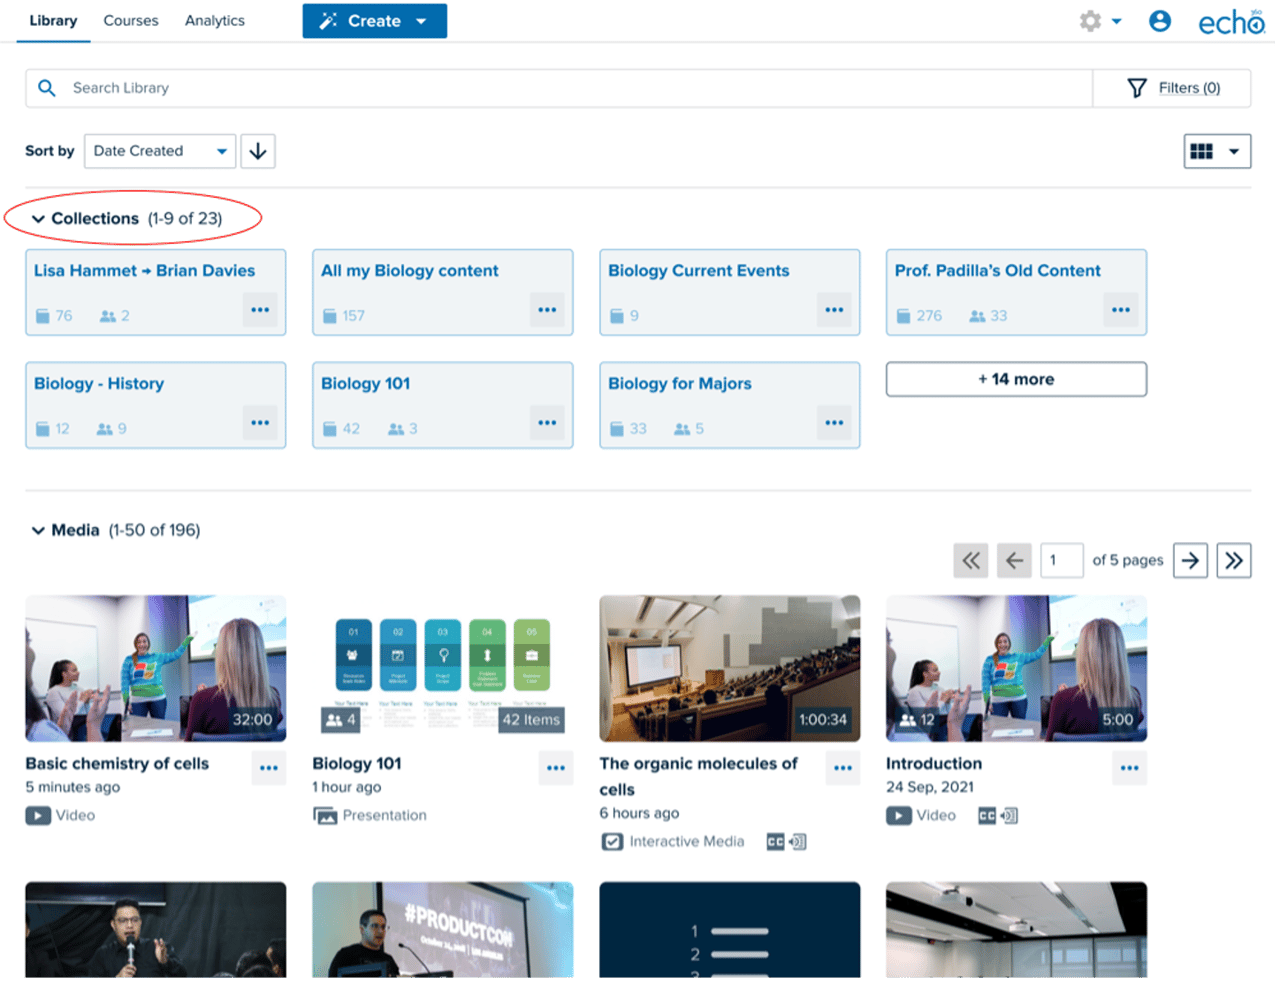Switch to the Analytics tab

coord(215,20)
